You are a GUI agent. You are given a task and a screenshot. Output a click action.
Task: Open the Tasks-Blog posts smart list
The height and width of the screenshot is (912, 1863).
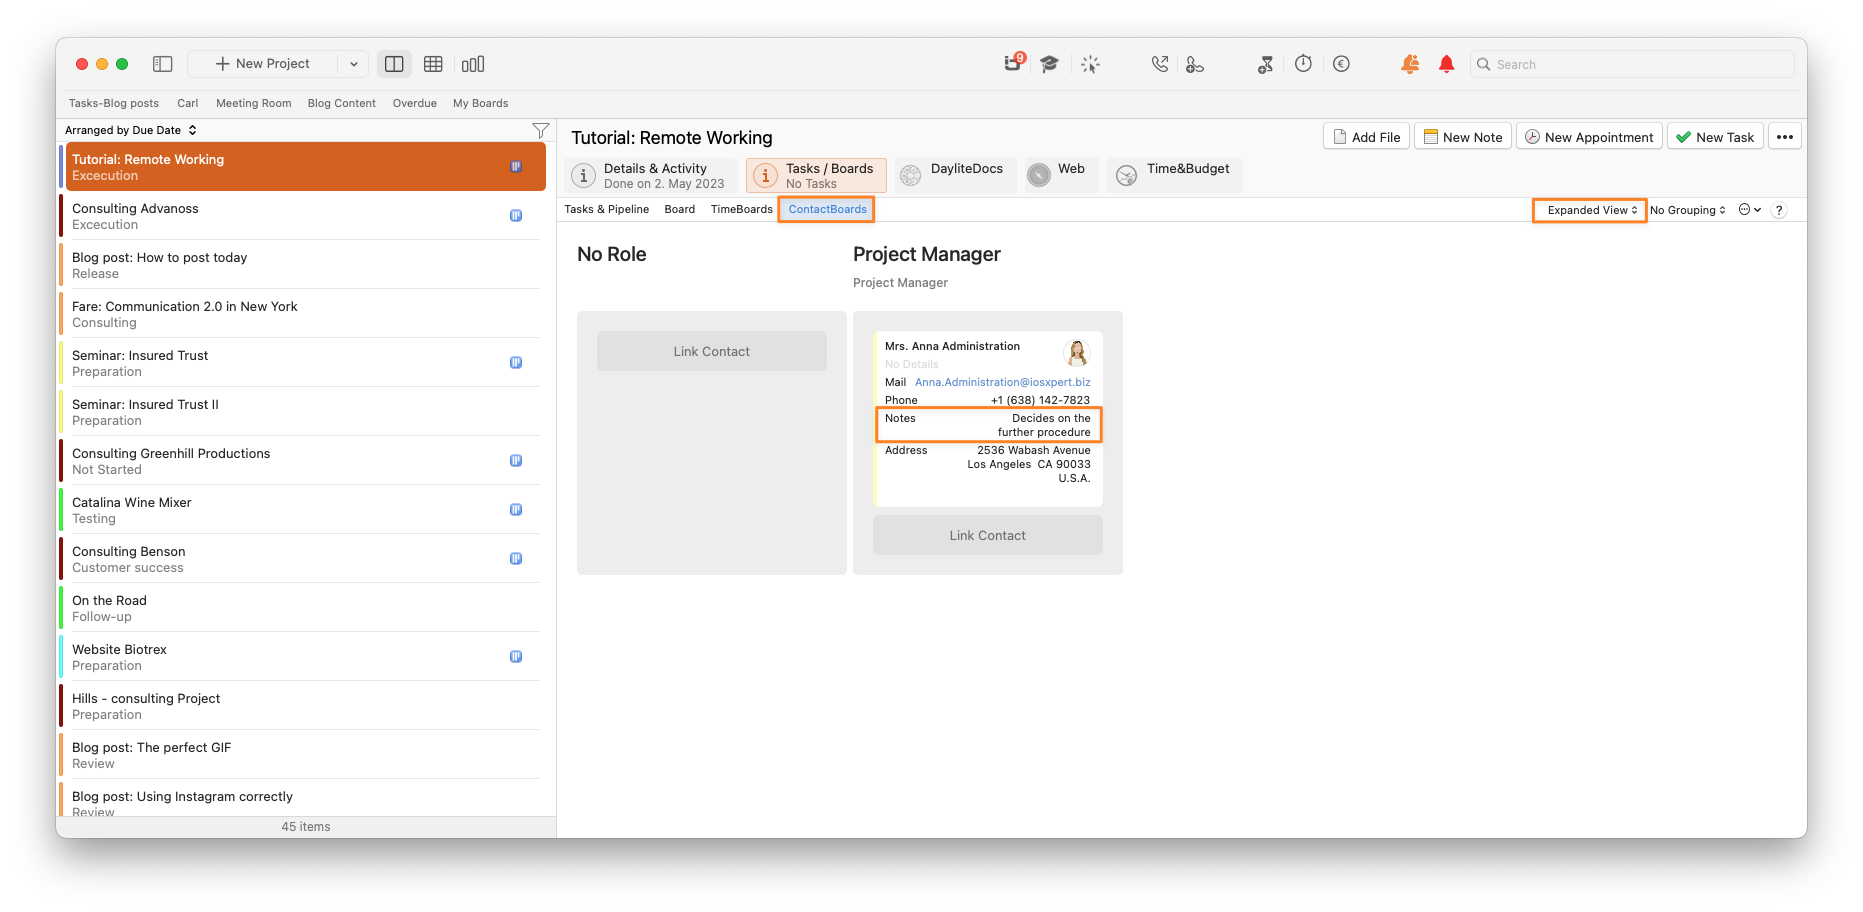pos(114,103)
